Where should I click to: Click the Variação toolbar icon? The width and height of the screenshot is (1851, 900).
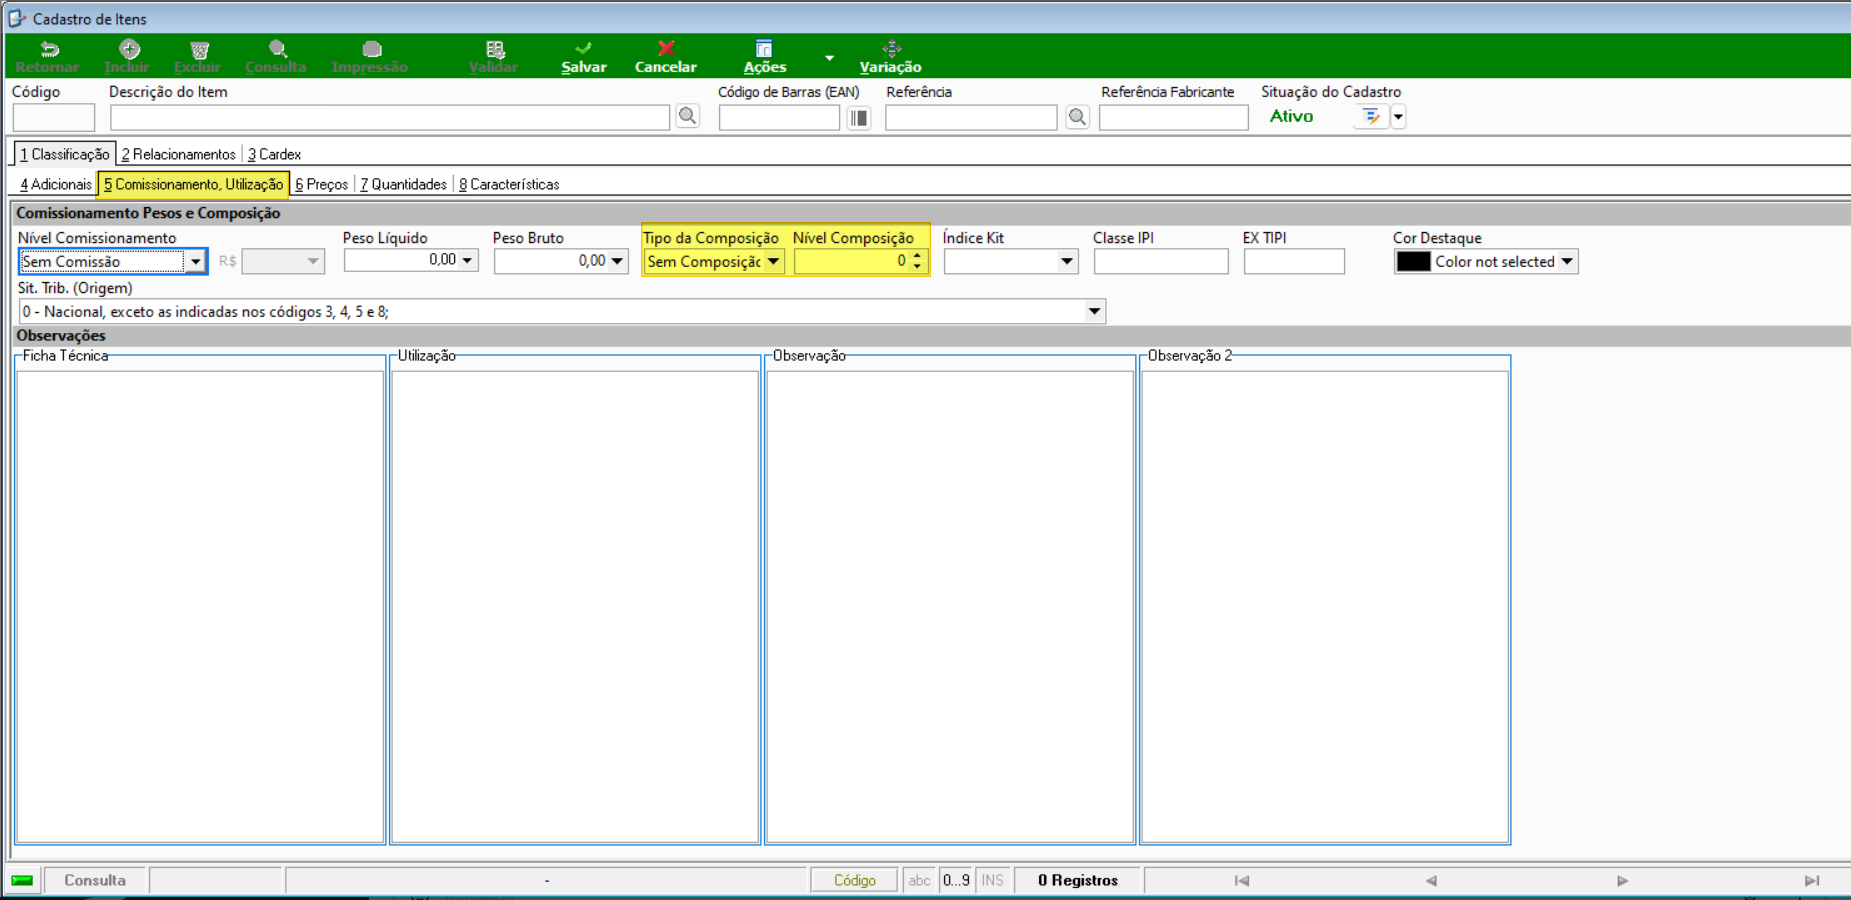click(x=892, y=48)
